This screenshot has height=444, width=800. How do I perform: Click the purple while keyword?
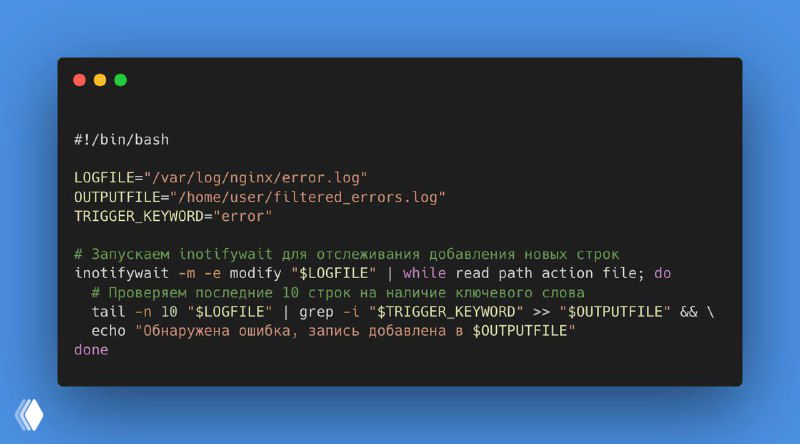click(424, 274)
